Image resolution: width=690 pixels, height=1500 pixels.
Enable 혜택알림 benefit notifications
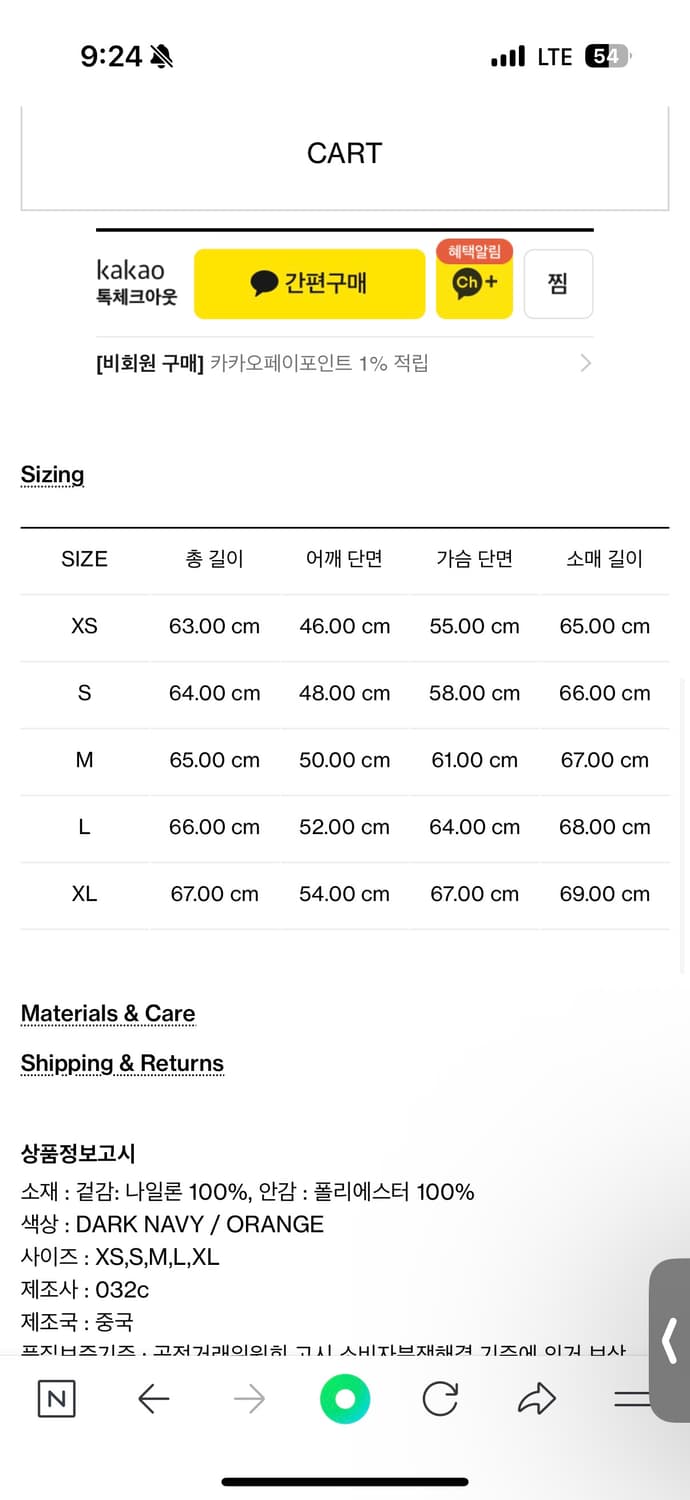pyautogui.click(x=474, y=251)
